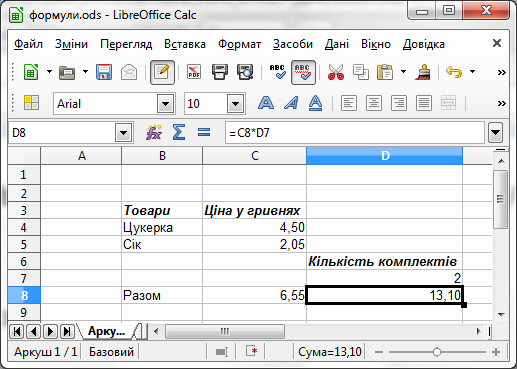Click cell containing Цукерка
Image resolution: width=517 pixels, height=369 pixels.
[162, 228]
